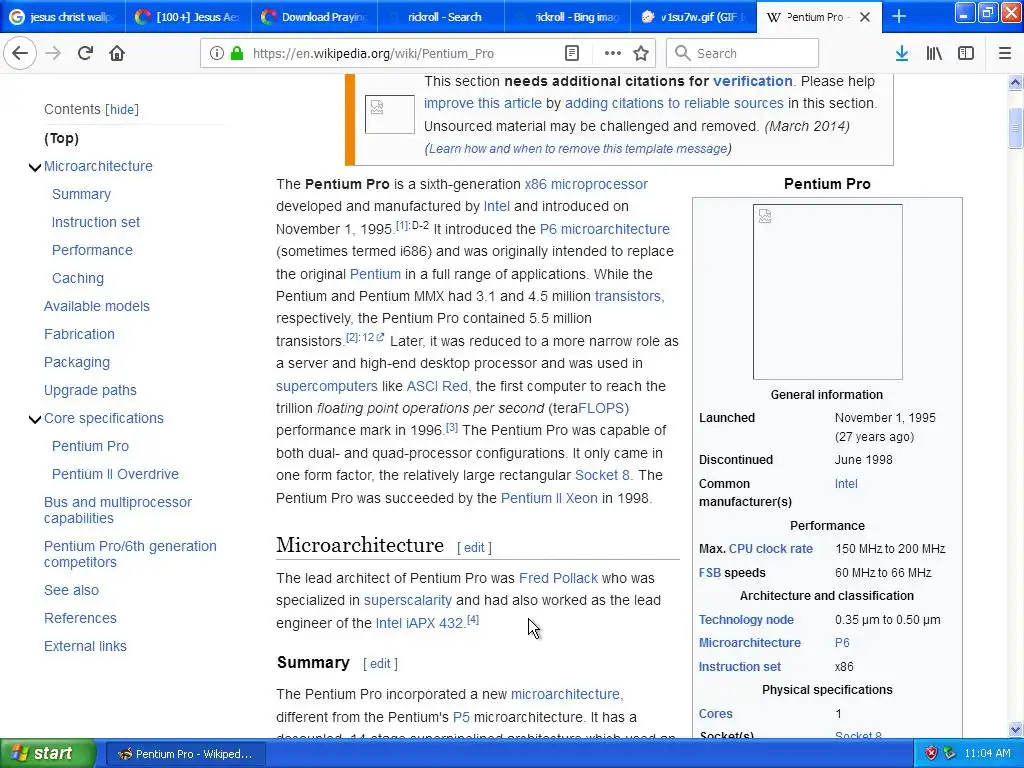
Task: Edit the Microarchitecture section
Action: [x=474, y=548]
